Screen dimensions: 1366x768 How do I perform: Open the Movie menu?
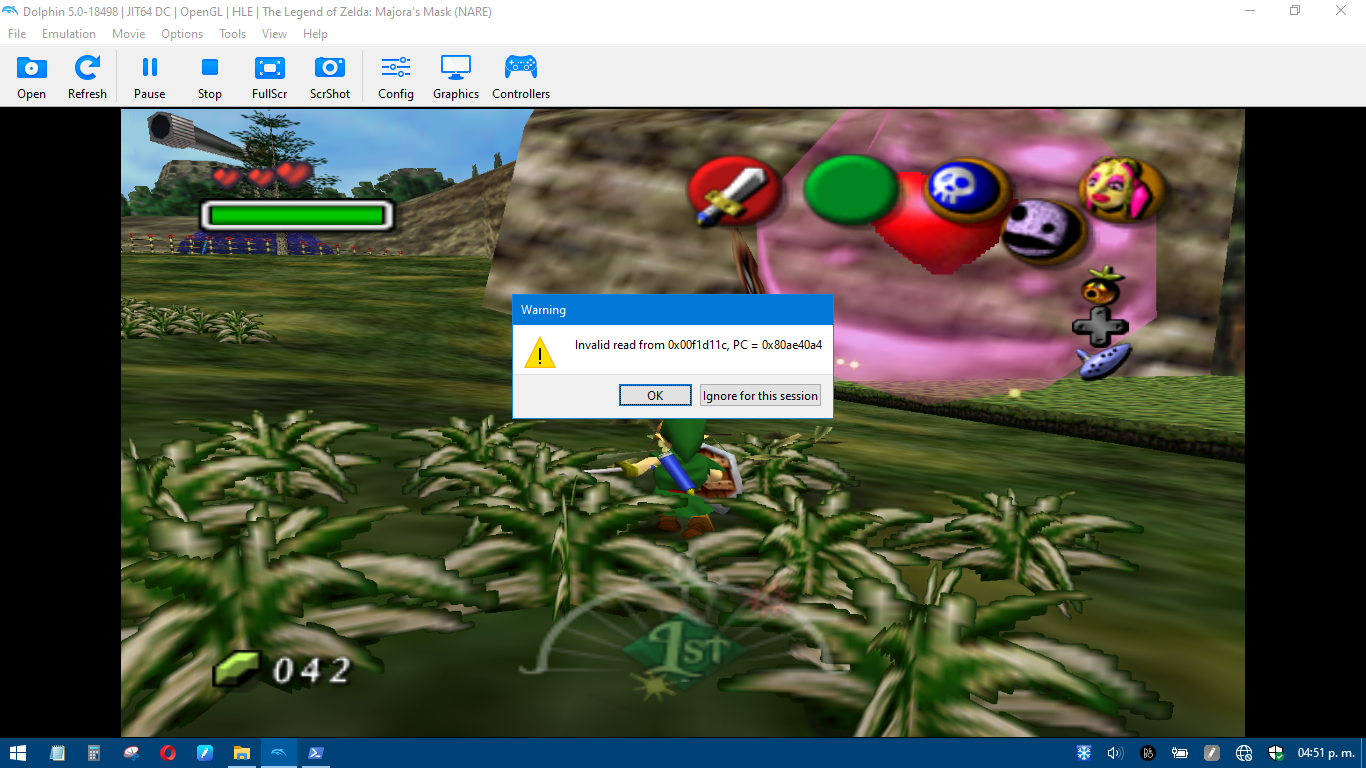[129, 34]
